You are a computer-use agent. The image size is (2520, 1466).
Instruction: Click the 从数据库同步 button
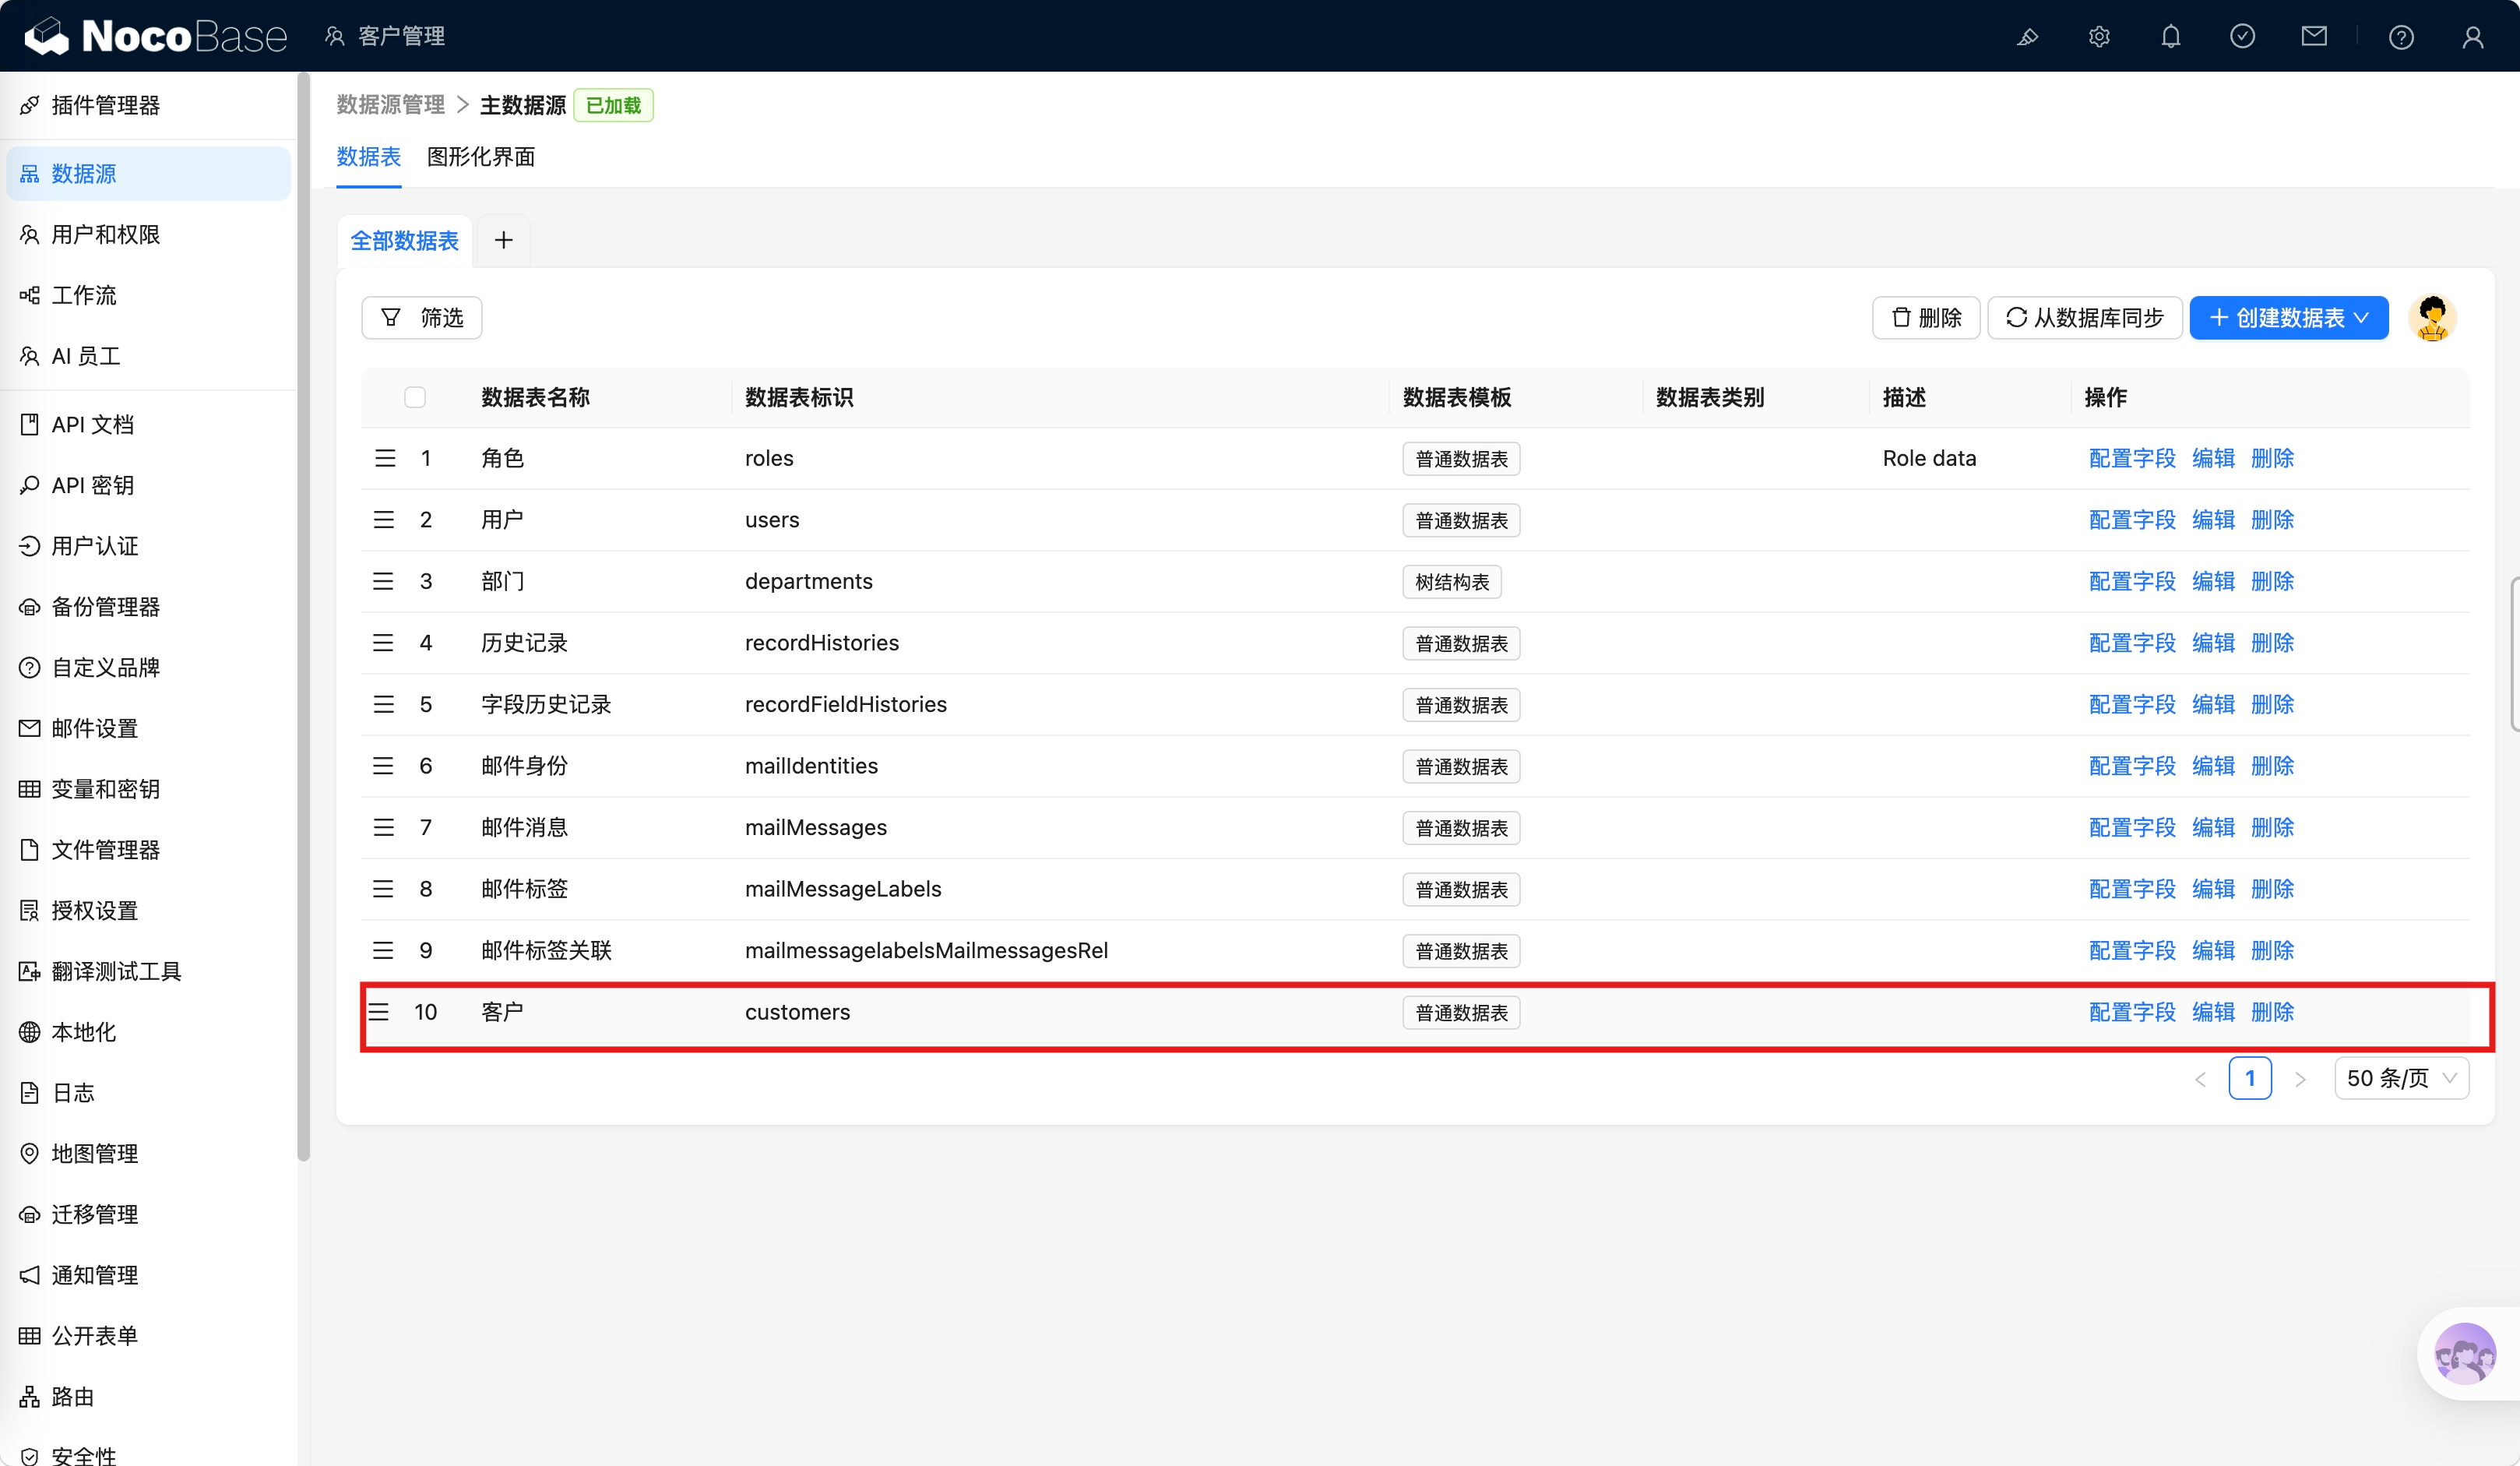2084,318
